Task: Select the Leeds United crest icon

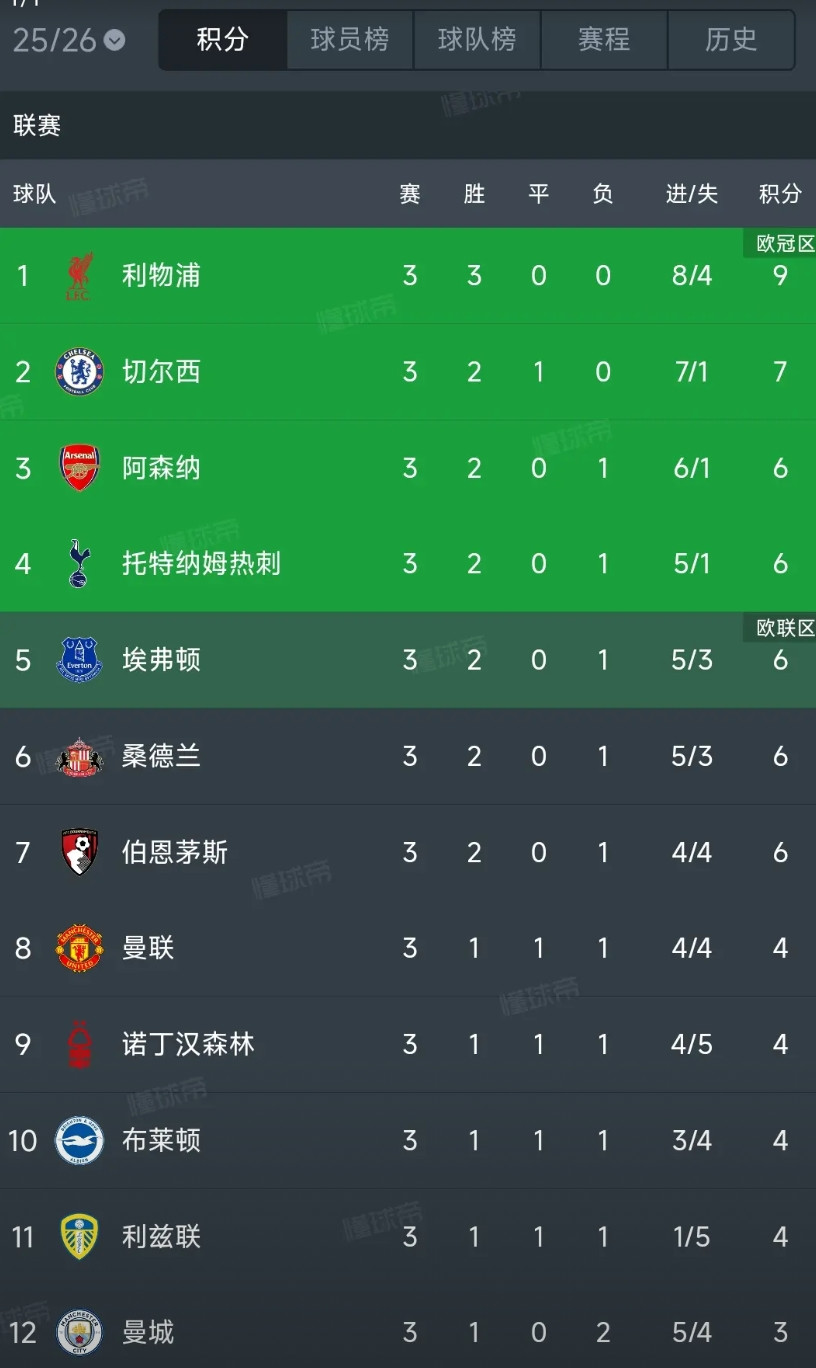Action: click(x=79, y=1236)
